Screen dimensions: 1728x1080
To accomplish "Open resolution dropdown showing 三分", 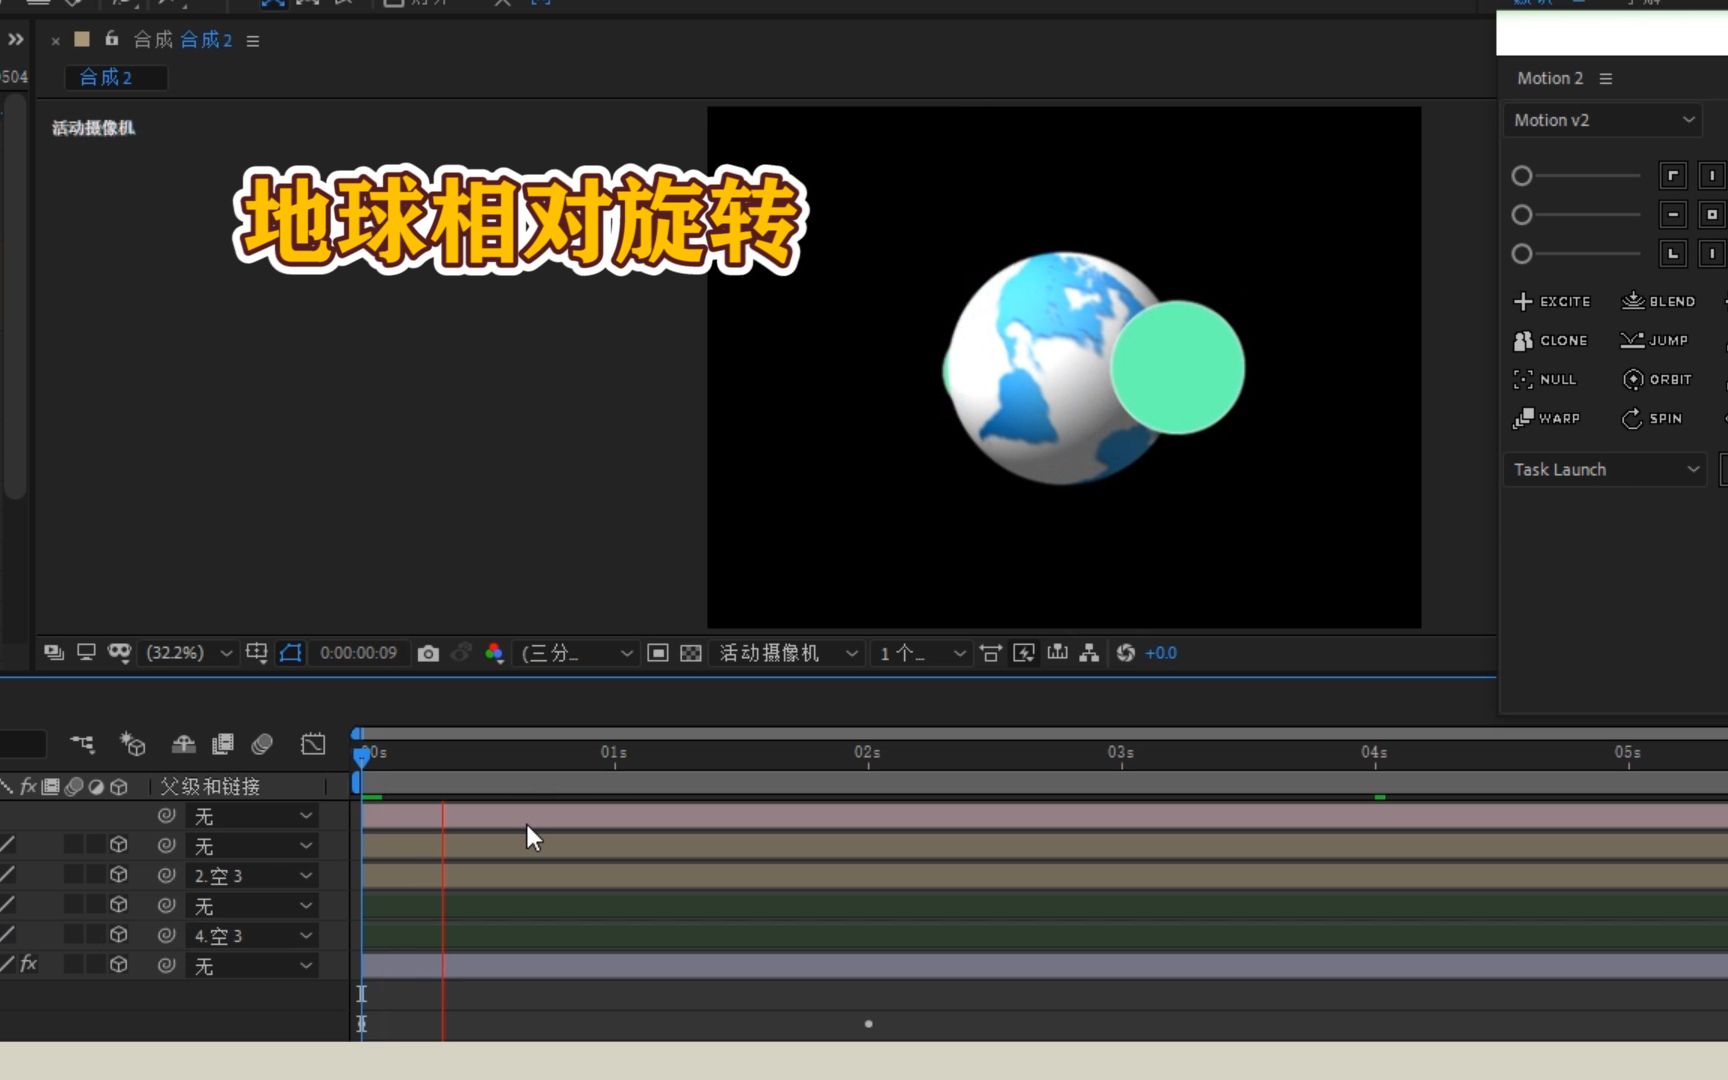I will (576, 653).
